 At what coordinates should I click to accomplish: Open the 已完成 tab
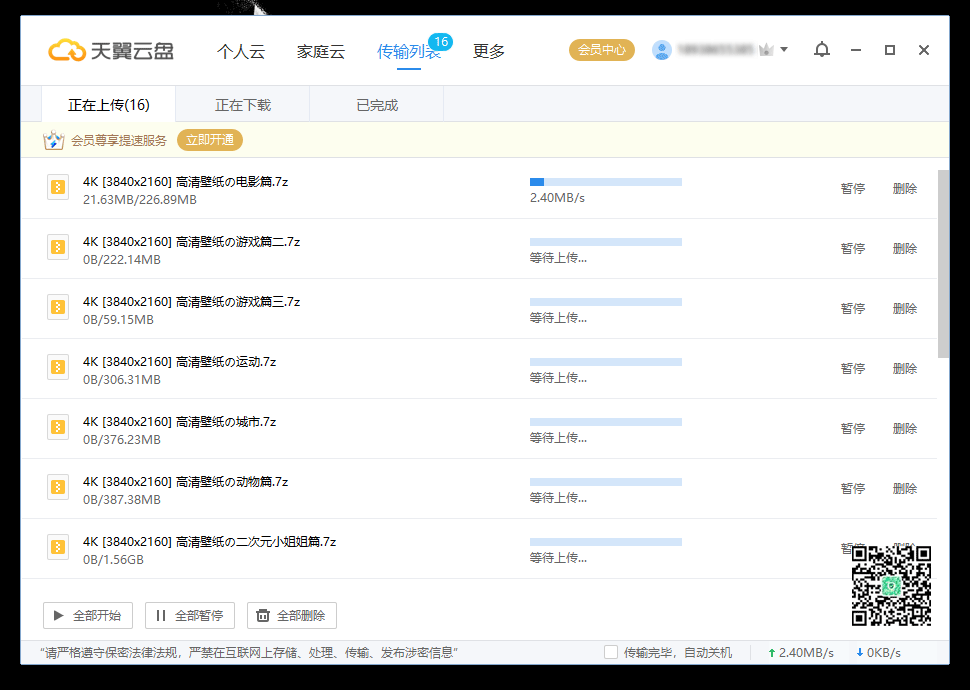pos(377,105)
